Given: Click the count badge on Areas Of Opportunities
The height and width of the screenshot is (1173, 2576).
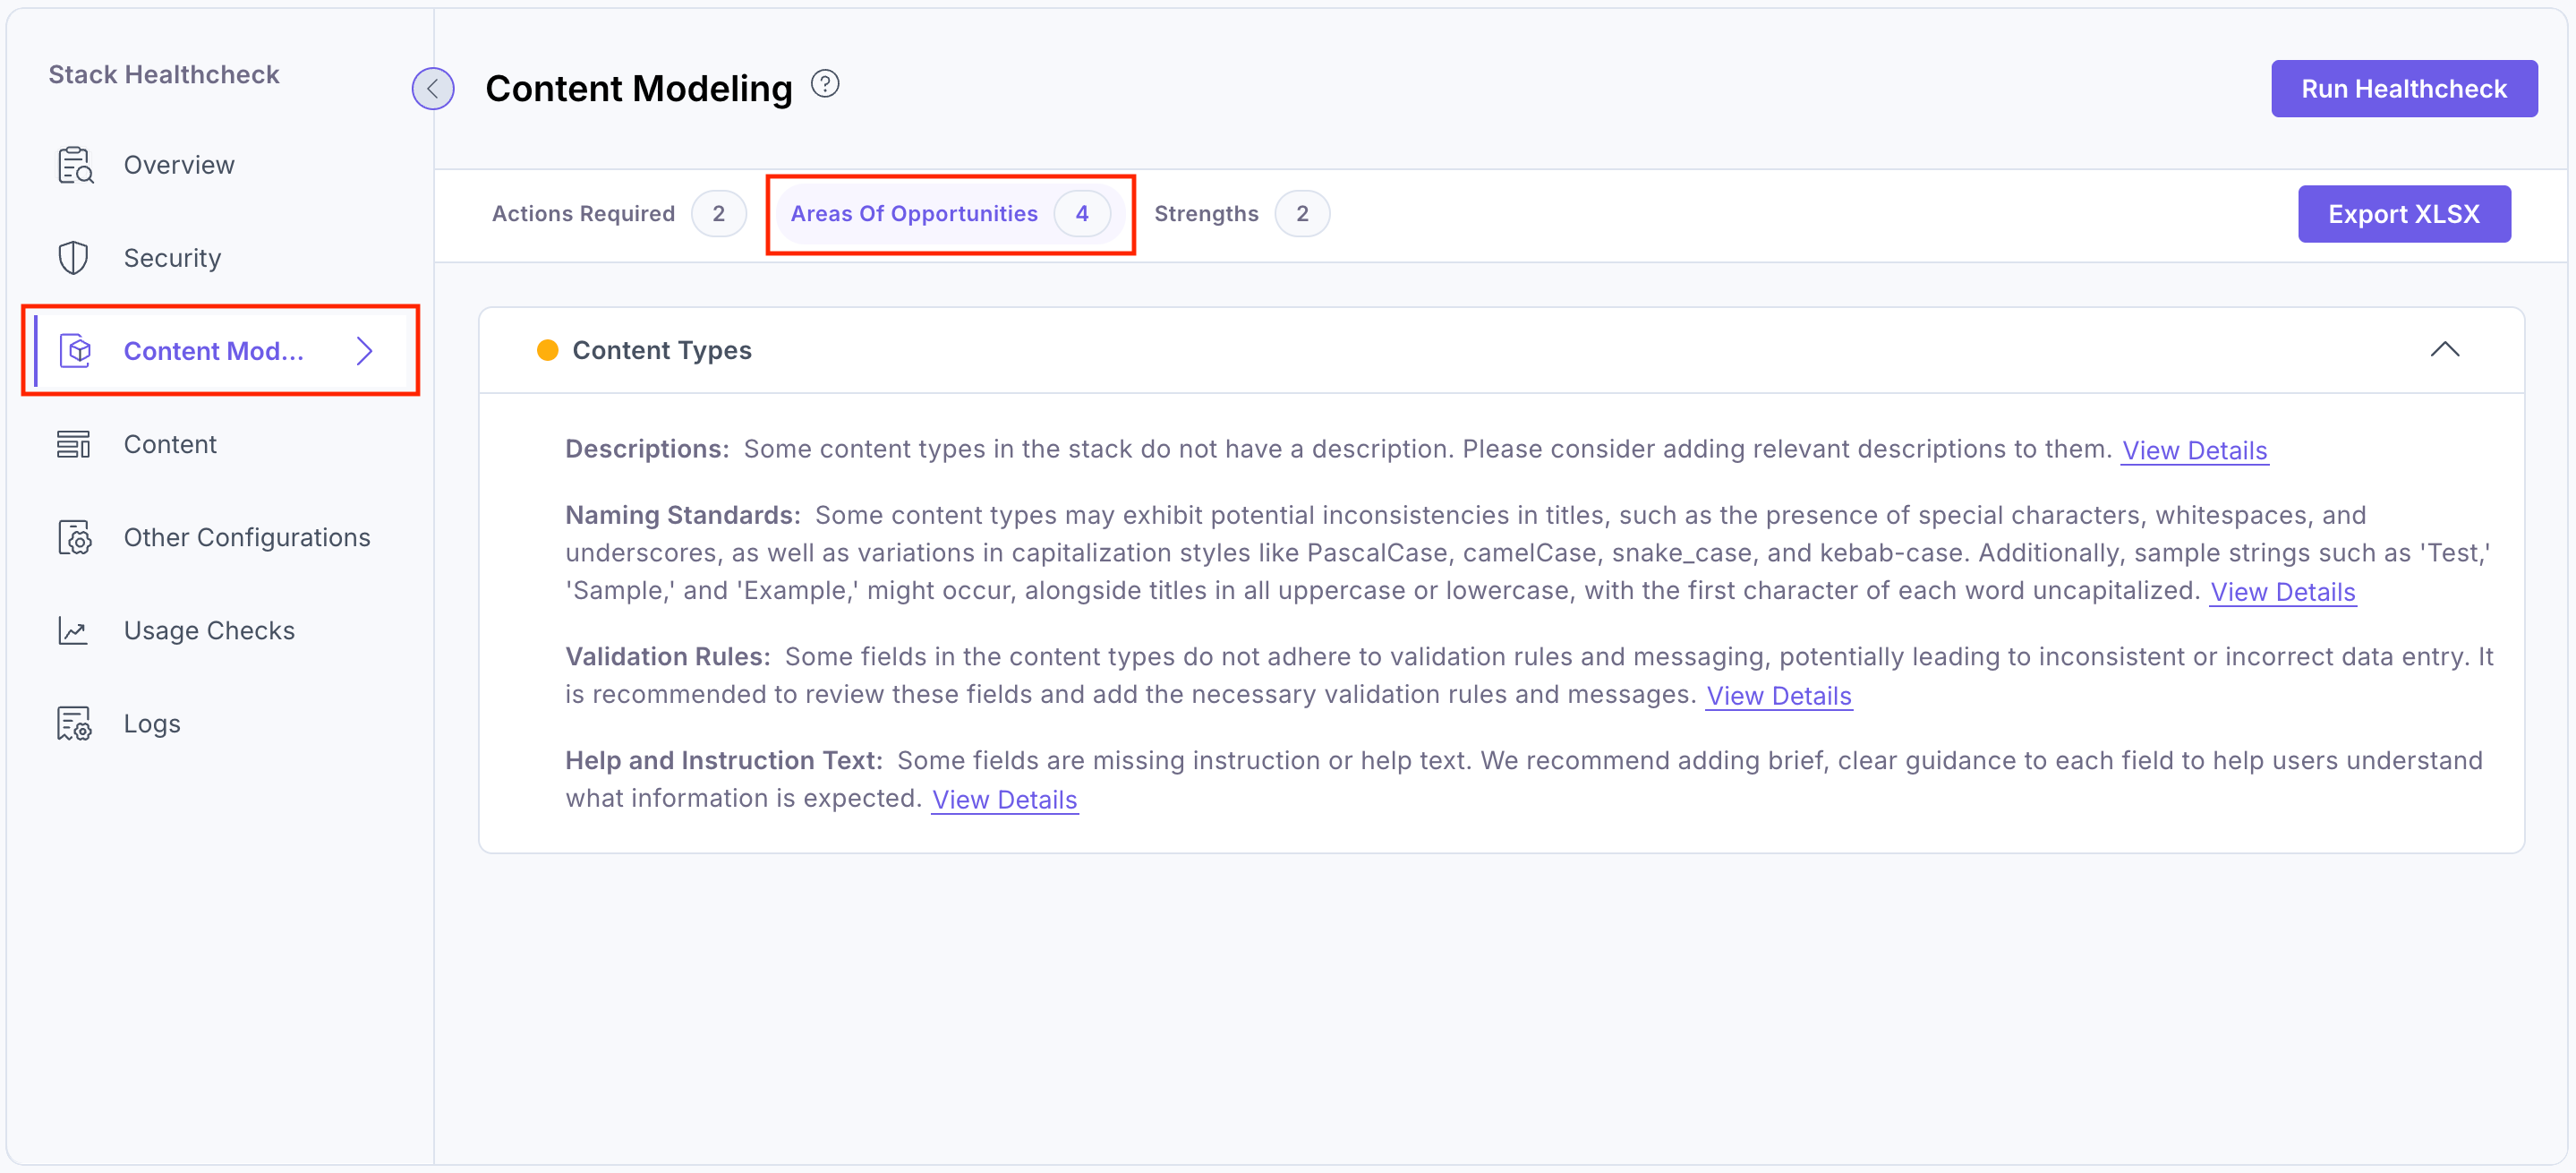Looking at the screenshot, I should (x=1082, y=213).
